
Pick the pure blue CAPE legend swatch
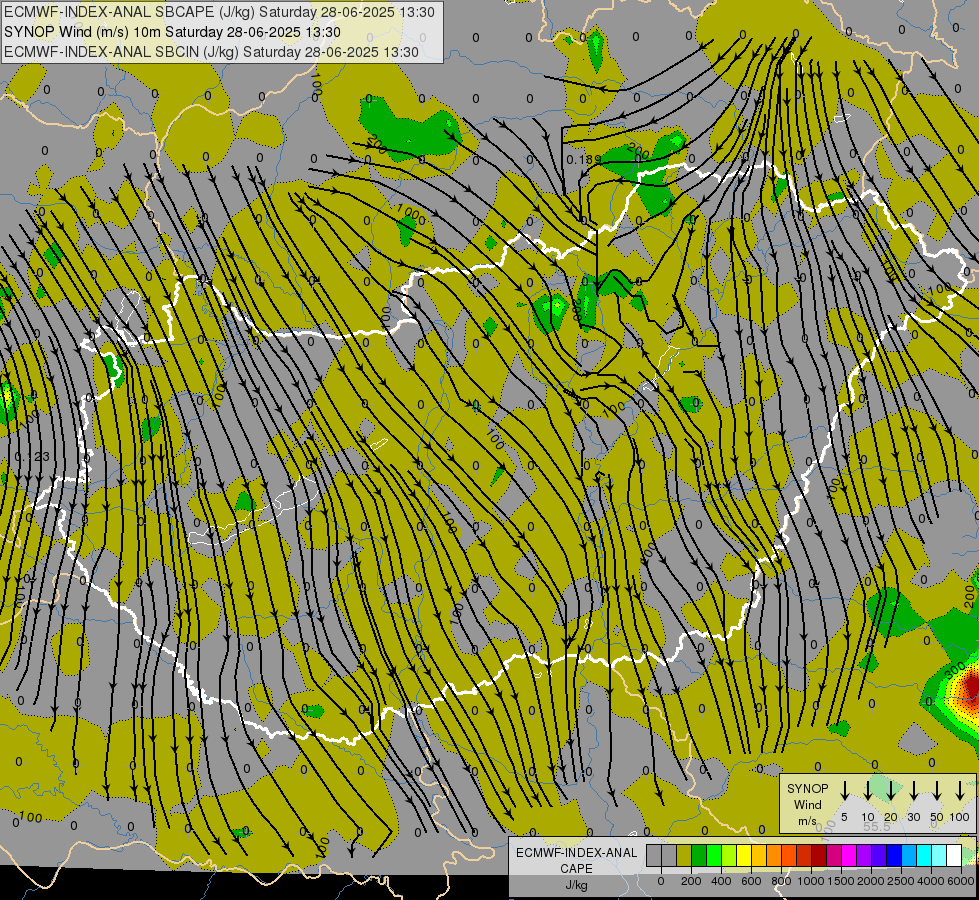click(x=893, y=855)
